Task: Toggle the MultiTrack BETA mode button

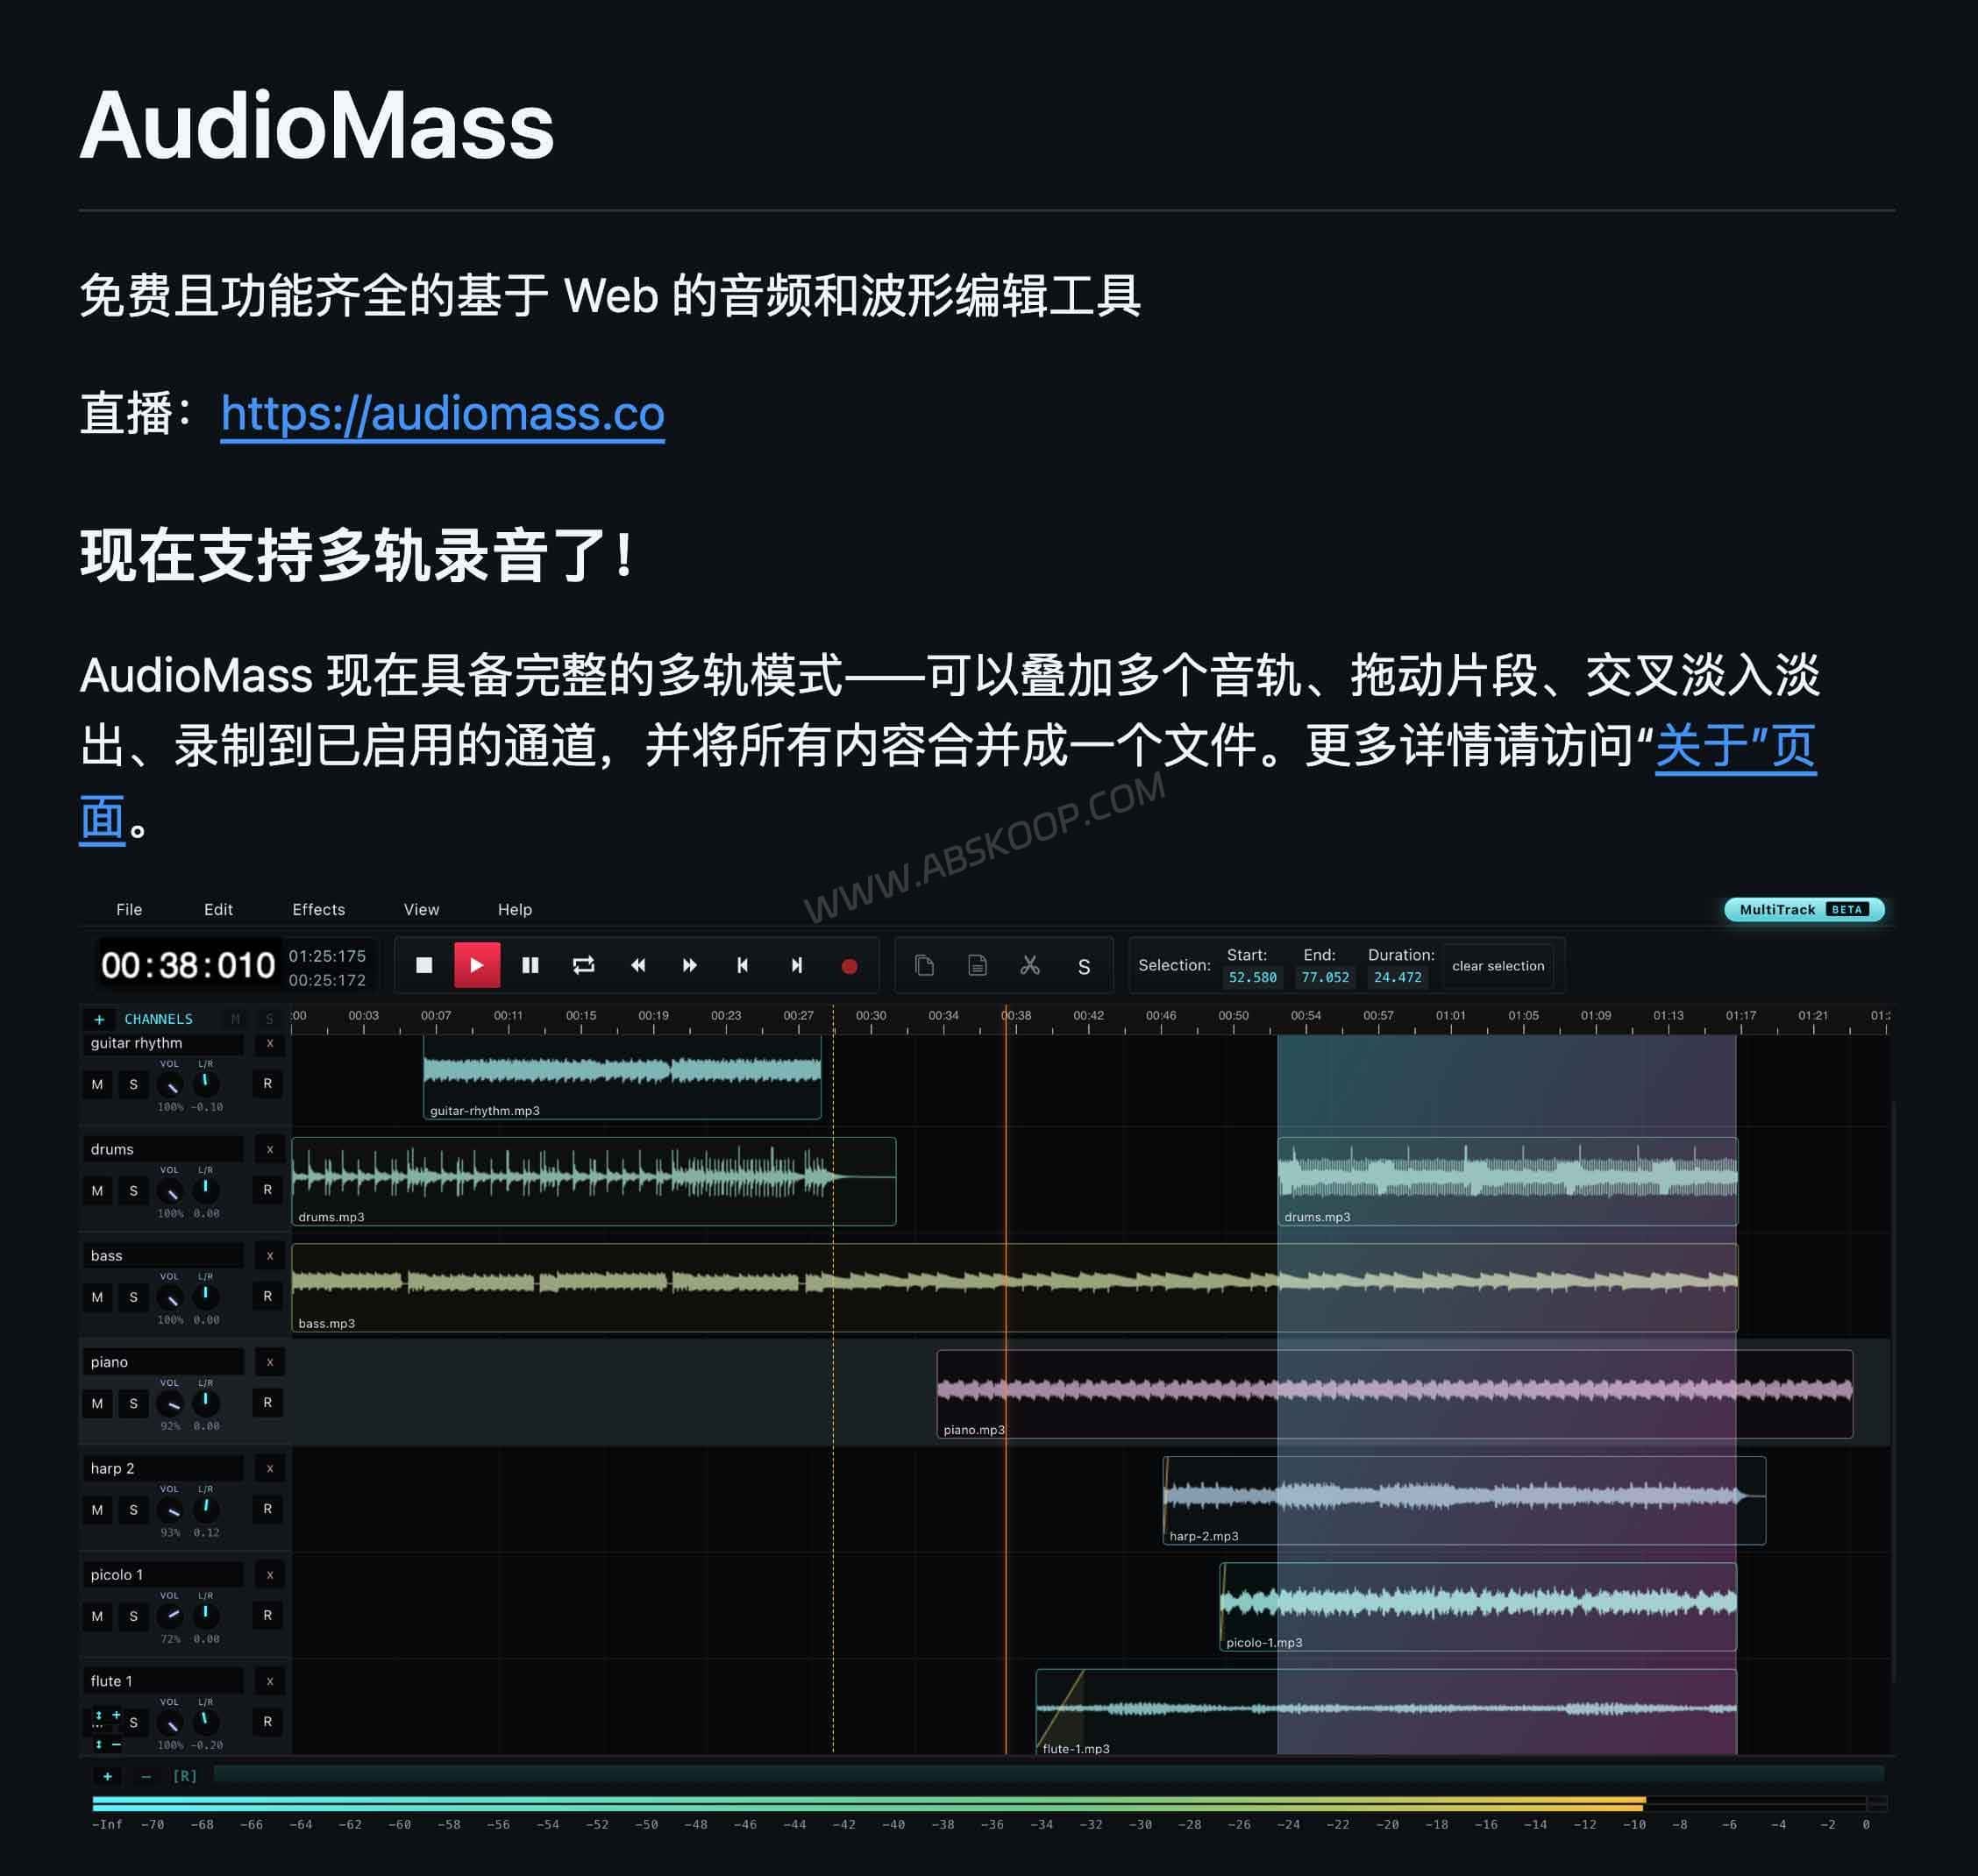Action: point(1804,909)
